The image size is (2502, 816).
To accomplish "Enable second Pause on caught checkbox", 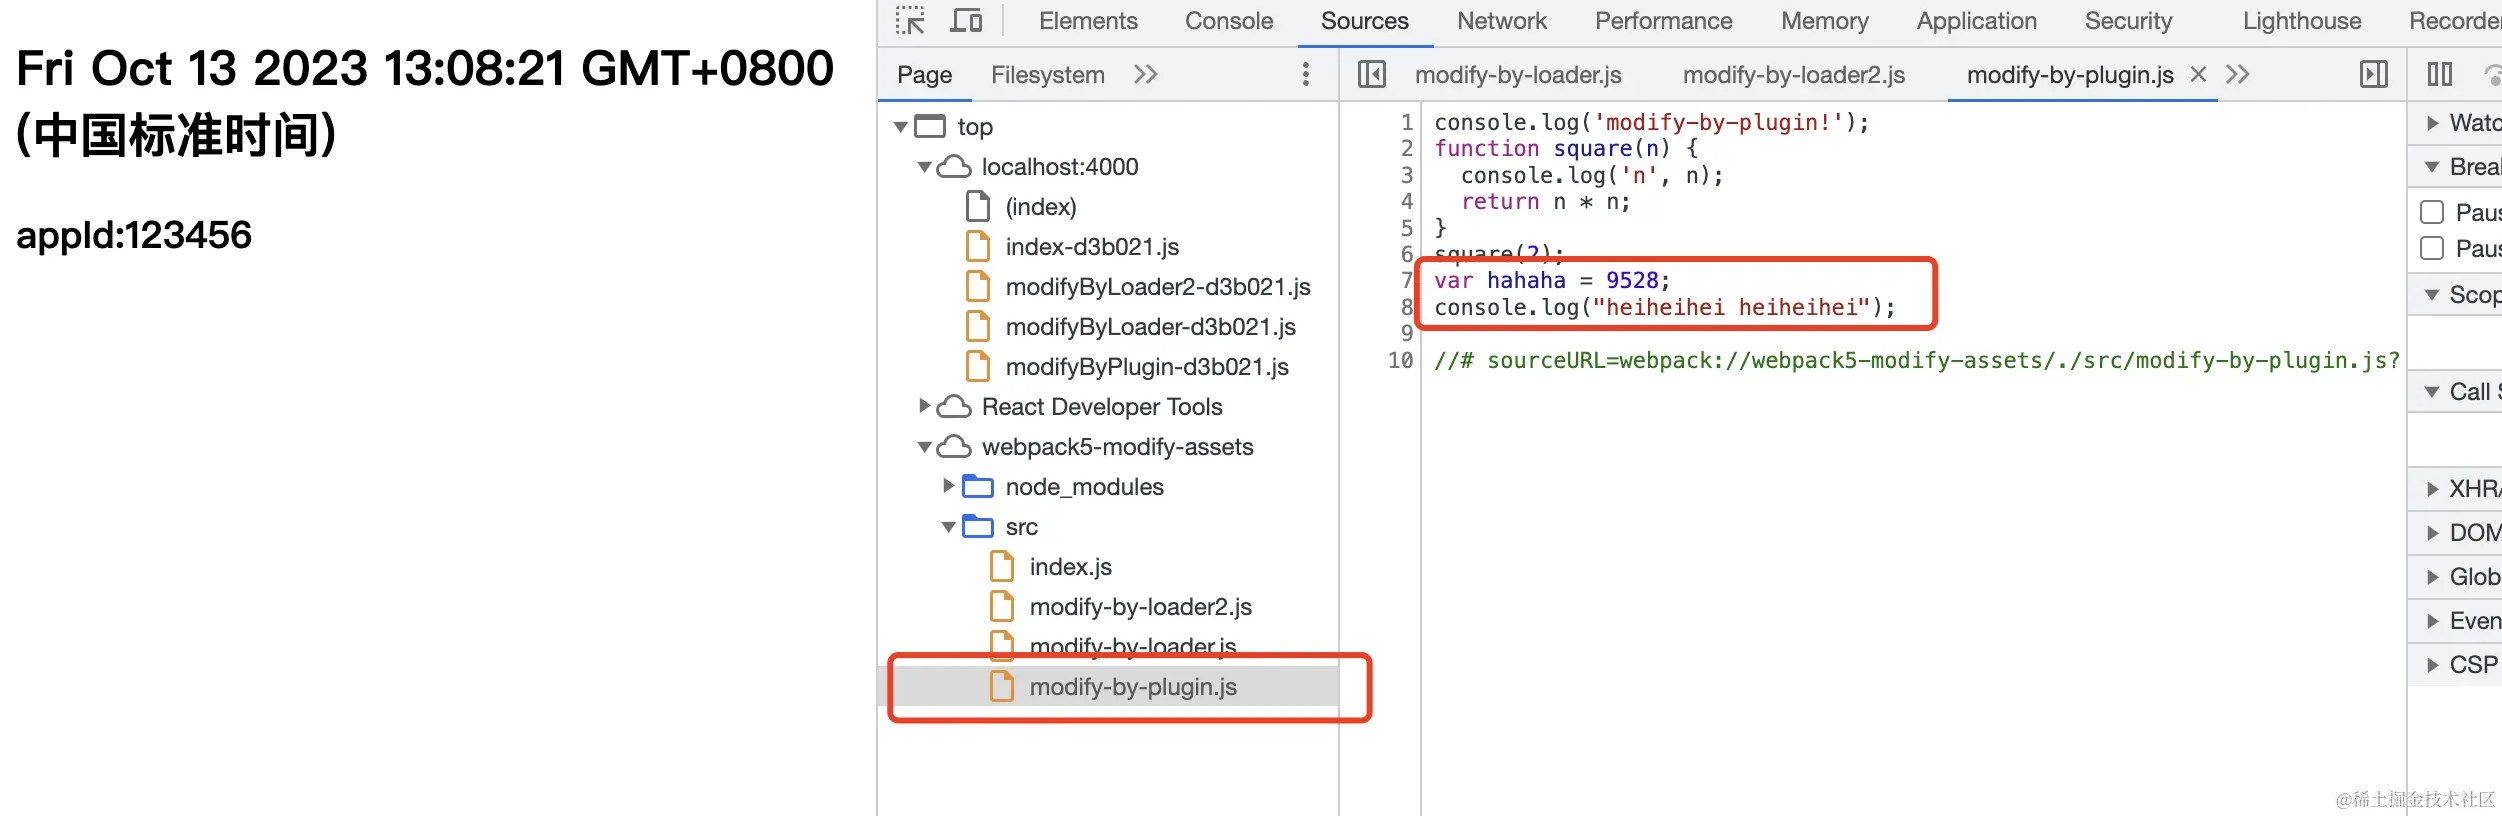I will tap(2432, 248).
